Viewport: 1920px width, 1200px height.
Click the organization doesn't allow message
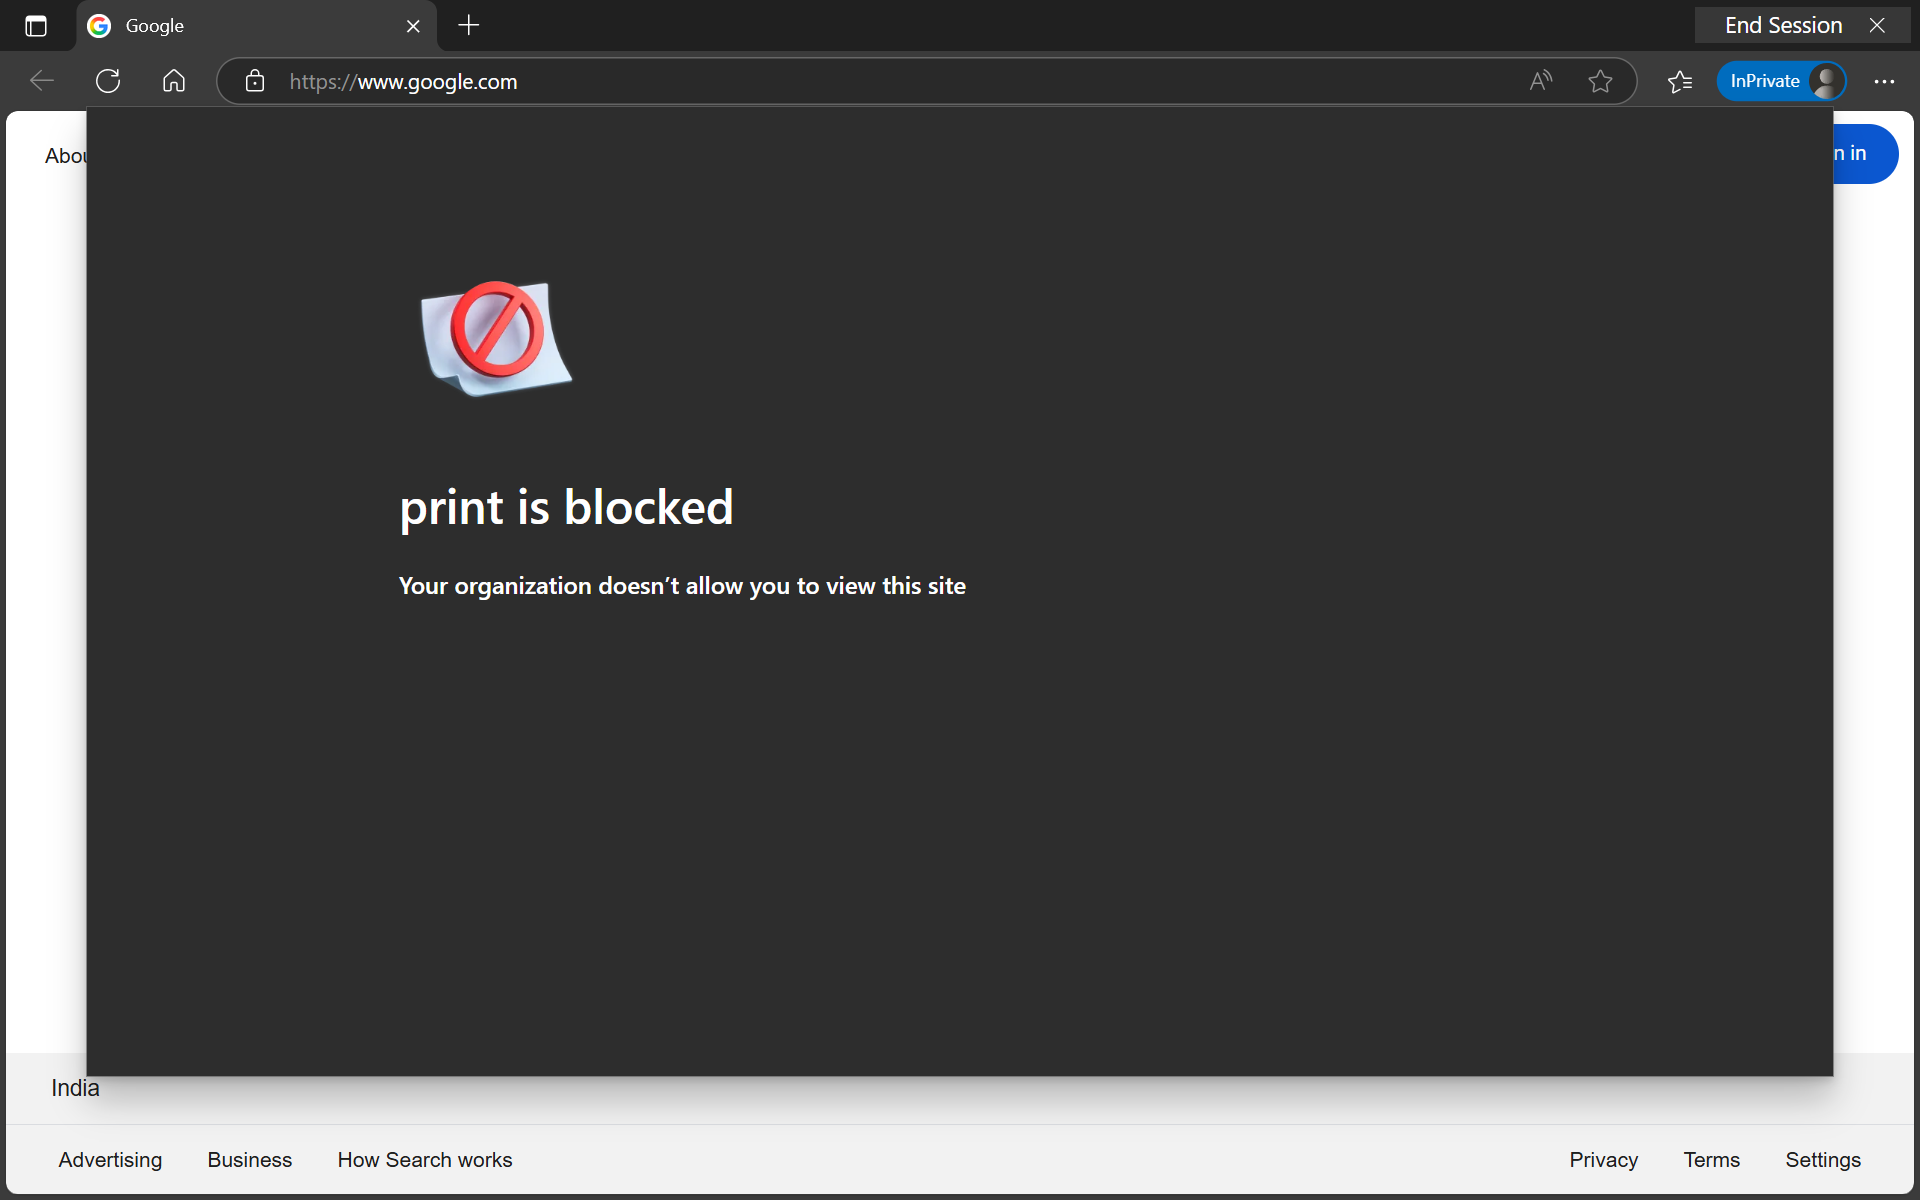pyautogui.click(x=682, y=586)
